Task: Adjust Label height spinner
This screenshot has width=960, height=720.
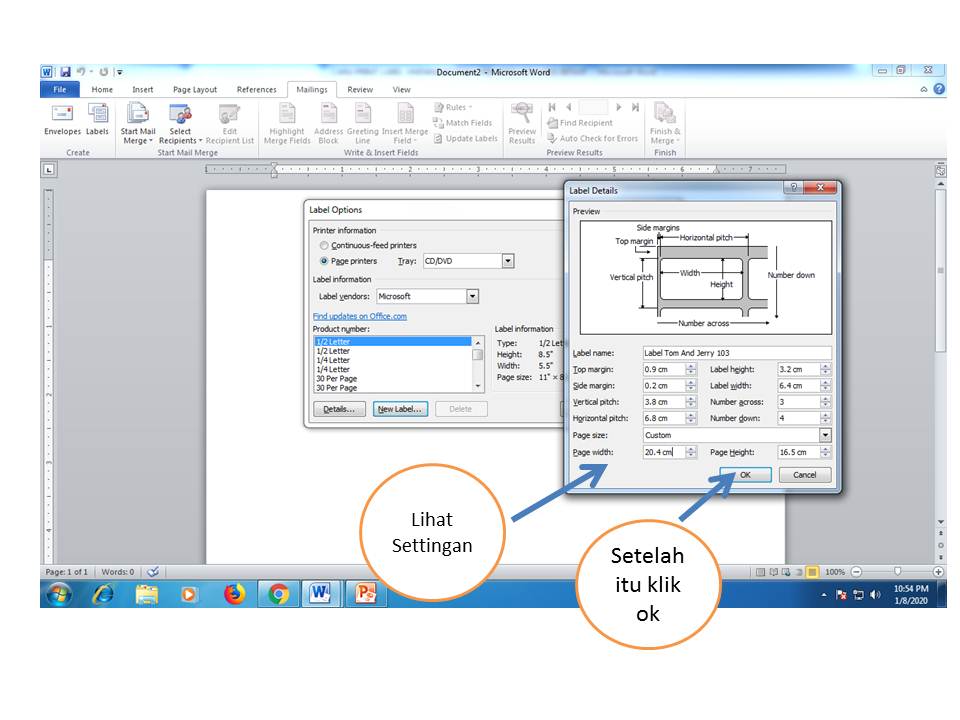Action: click(826, 369)
